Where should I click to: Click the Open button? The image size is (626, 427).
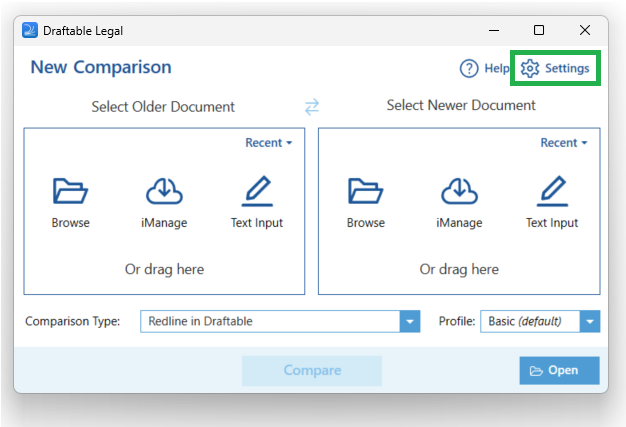pyautogui.click(x=559, y=371)
